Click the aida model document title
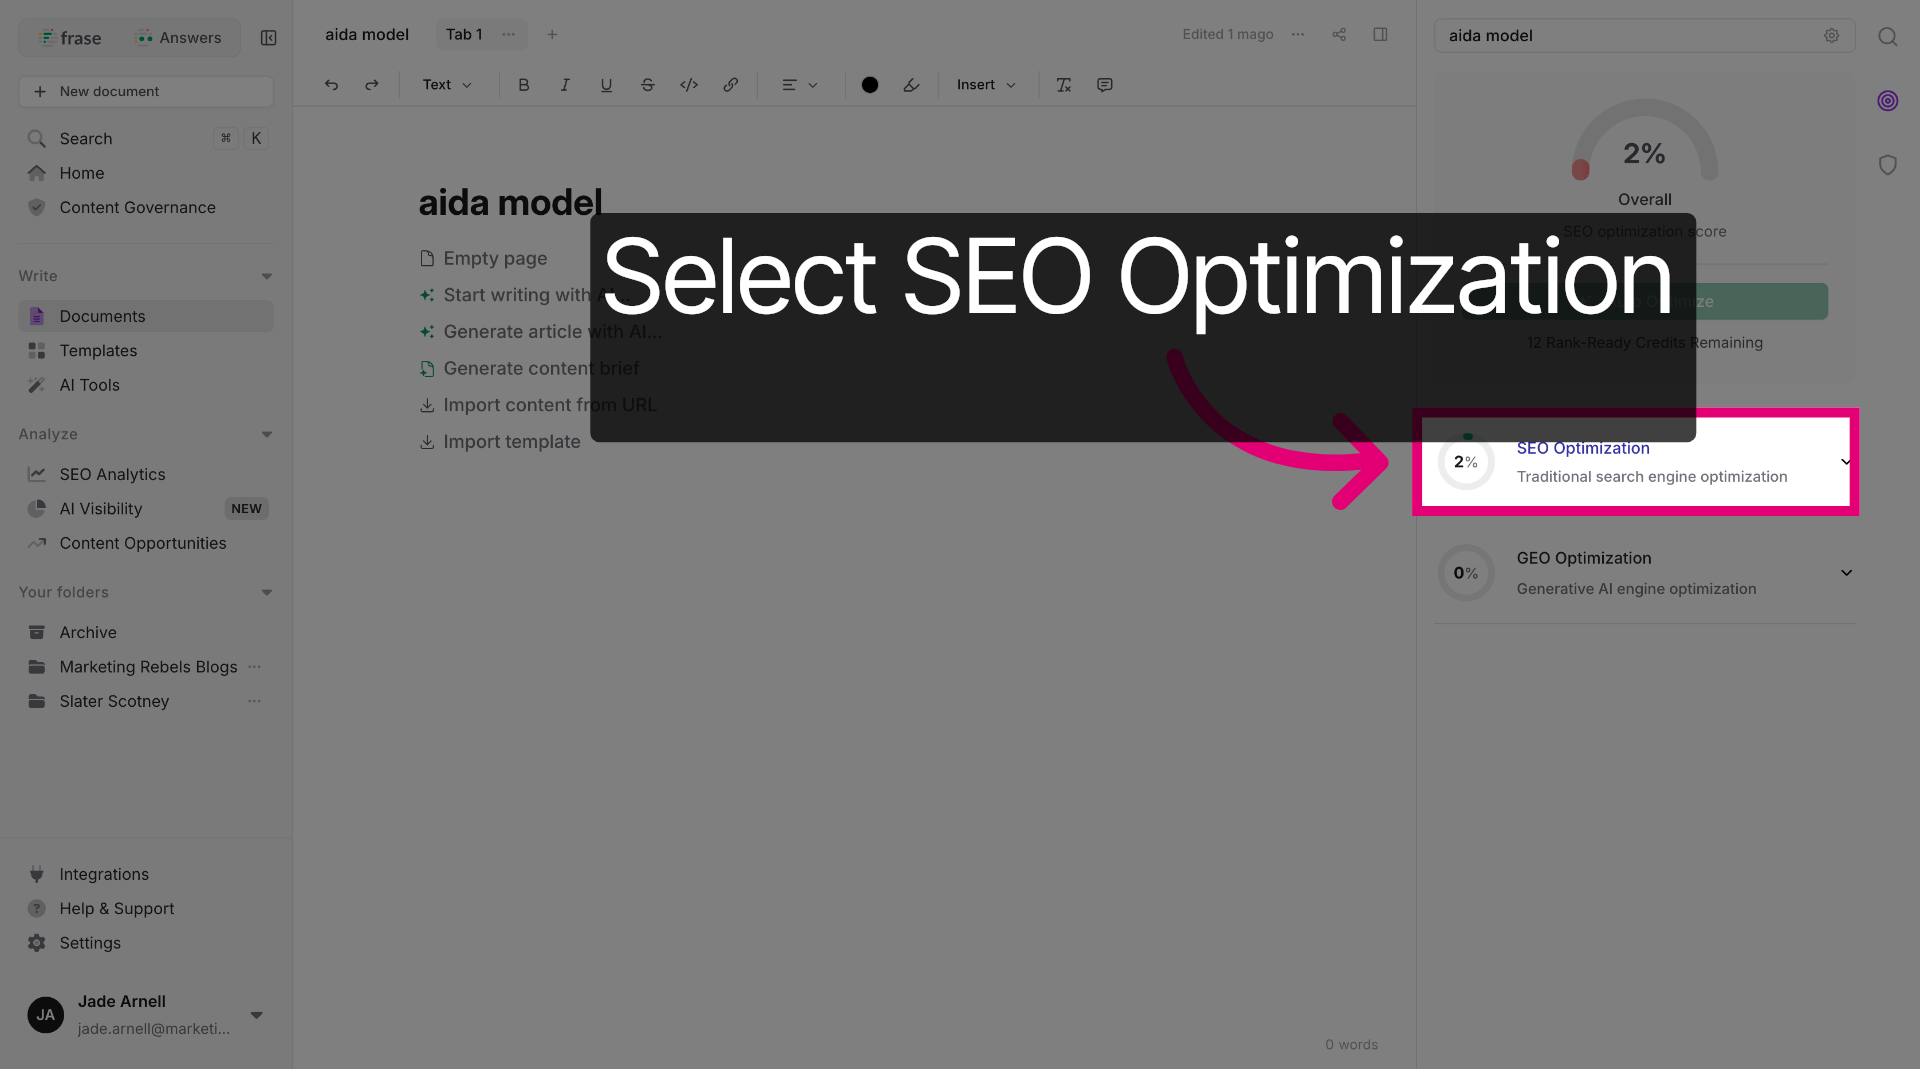This screenshot has width=1920, height=1069. click(x=510, y=203)
